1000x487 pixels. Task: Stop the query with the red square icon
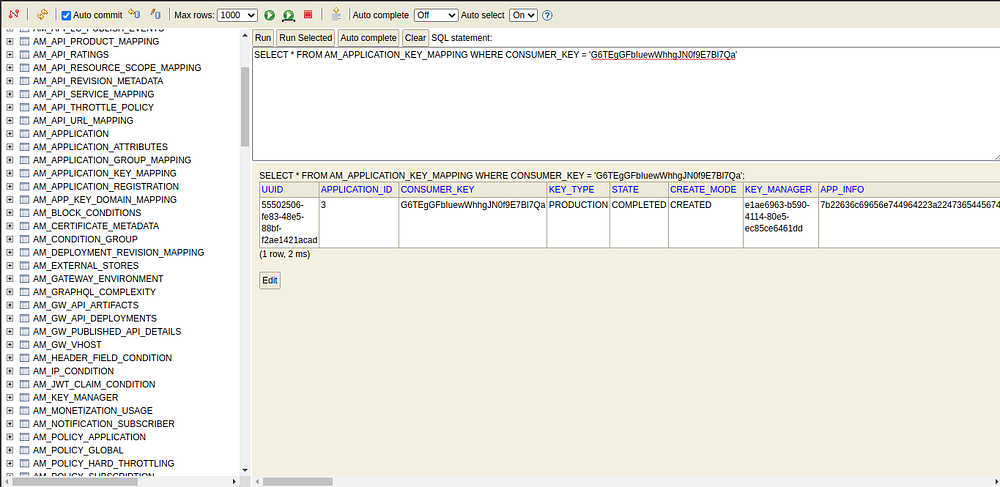[x=308, y=14]
